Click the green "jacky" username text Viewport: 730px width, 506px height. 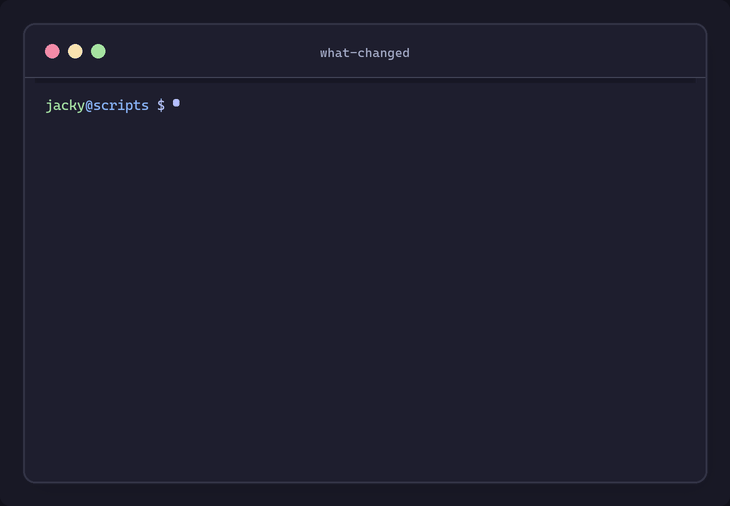point(65,105)
